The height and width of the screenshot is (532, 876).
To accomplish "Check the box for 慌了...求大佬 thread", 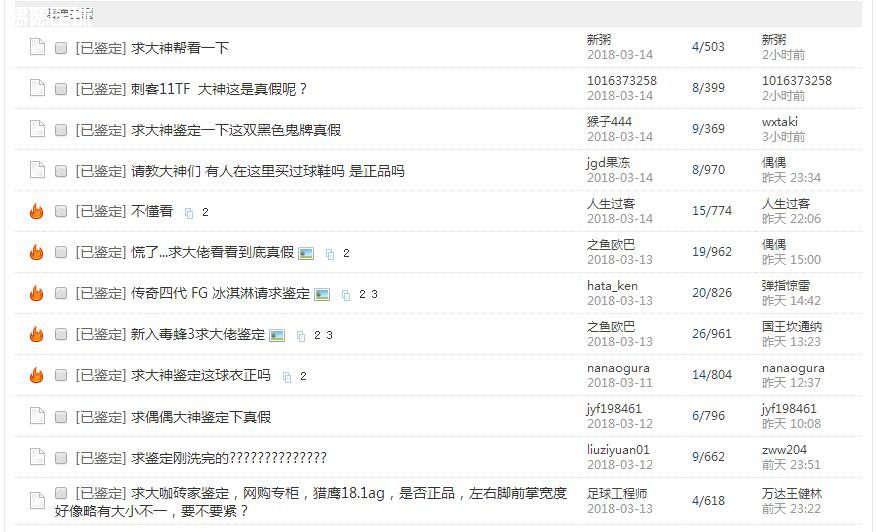I will coord(61,253).
